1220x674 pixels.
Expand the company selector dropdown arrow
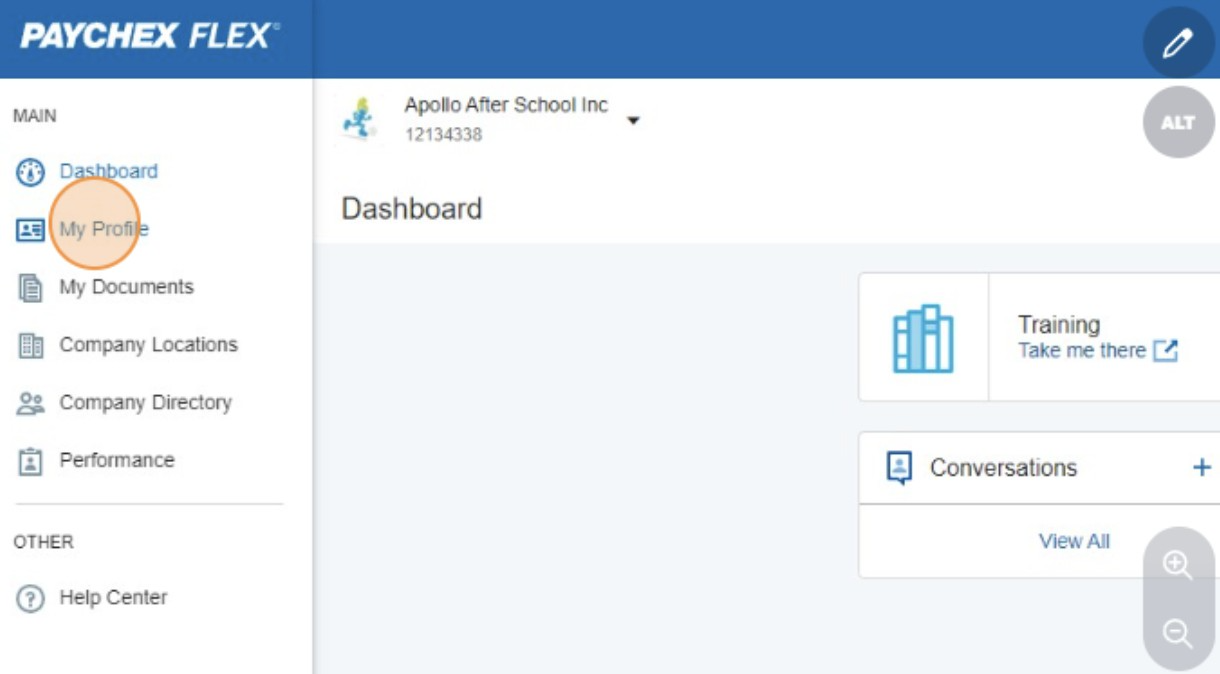coord(633,121)
